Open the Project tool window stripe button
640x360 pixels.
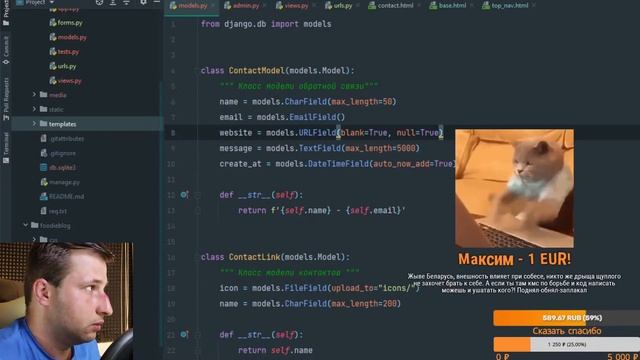pyautogui.click(x=6, y=12)
